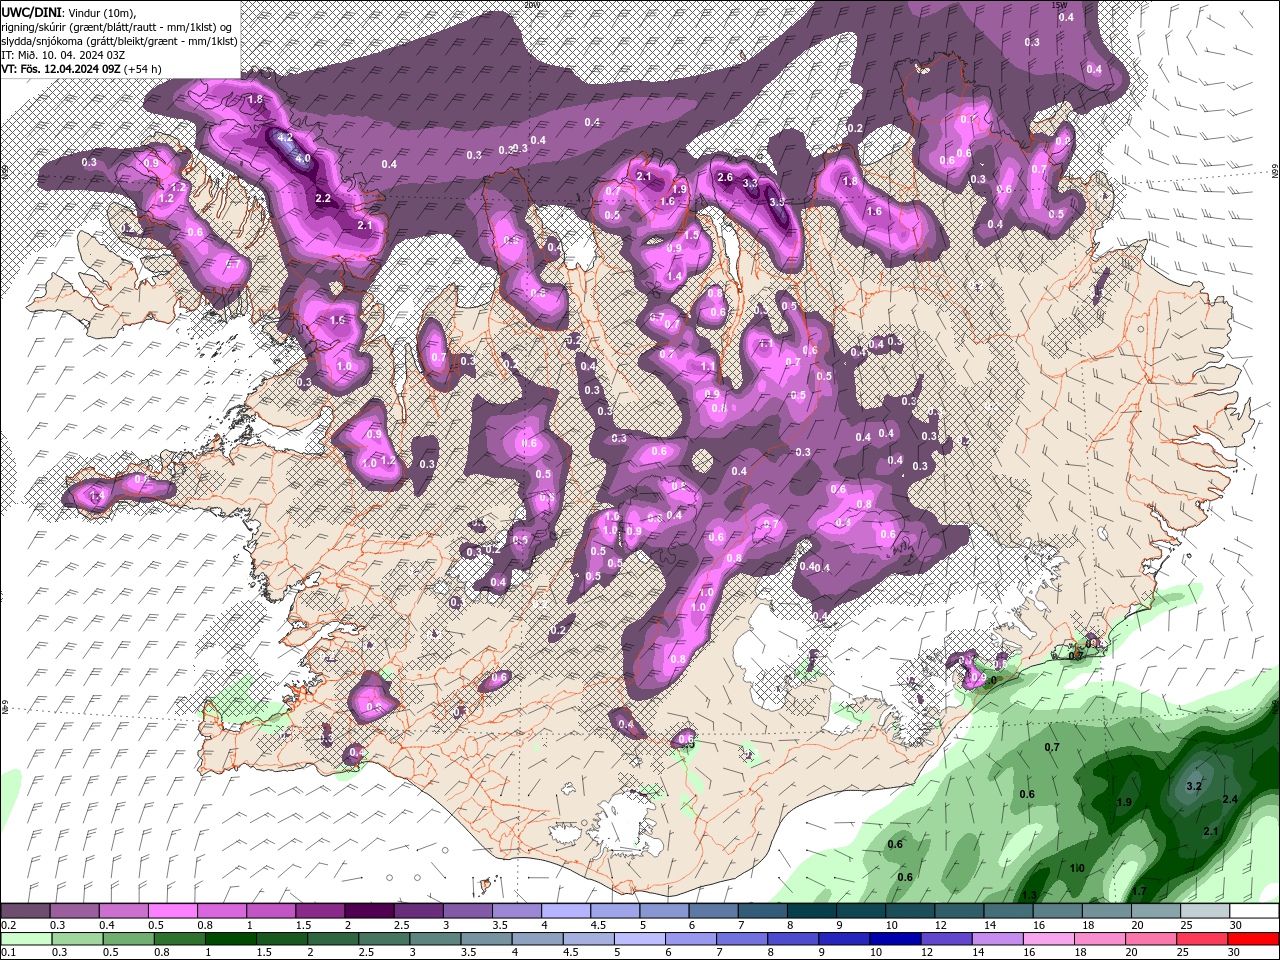Click the 3.3 snowfall value on north coast
The image size is (1280, 960).
tap(751, 183)
